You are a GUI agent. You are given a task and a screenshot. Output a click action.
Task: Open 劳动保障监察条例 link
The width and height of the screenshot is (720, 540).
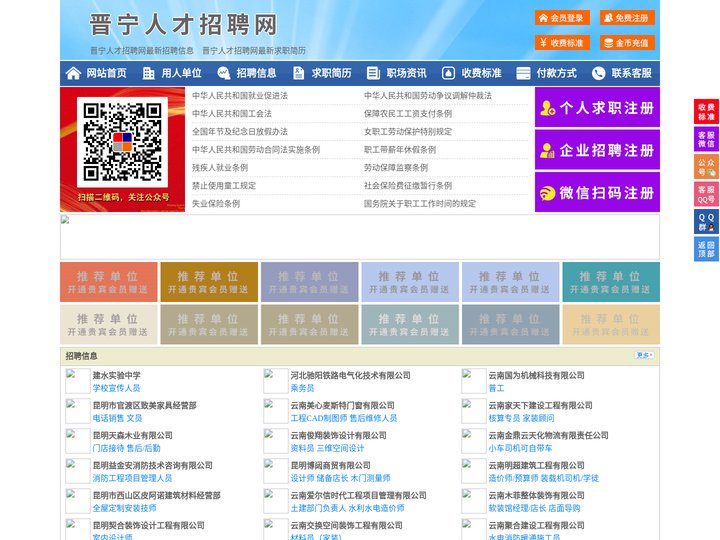pos(396,168)
